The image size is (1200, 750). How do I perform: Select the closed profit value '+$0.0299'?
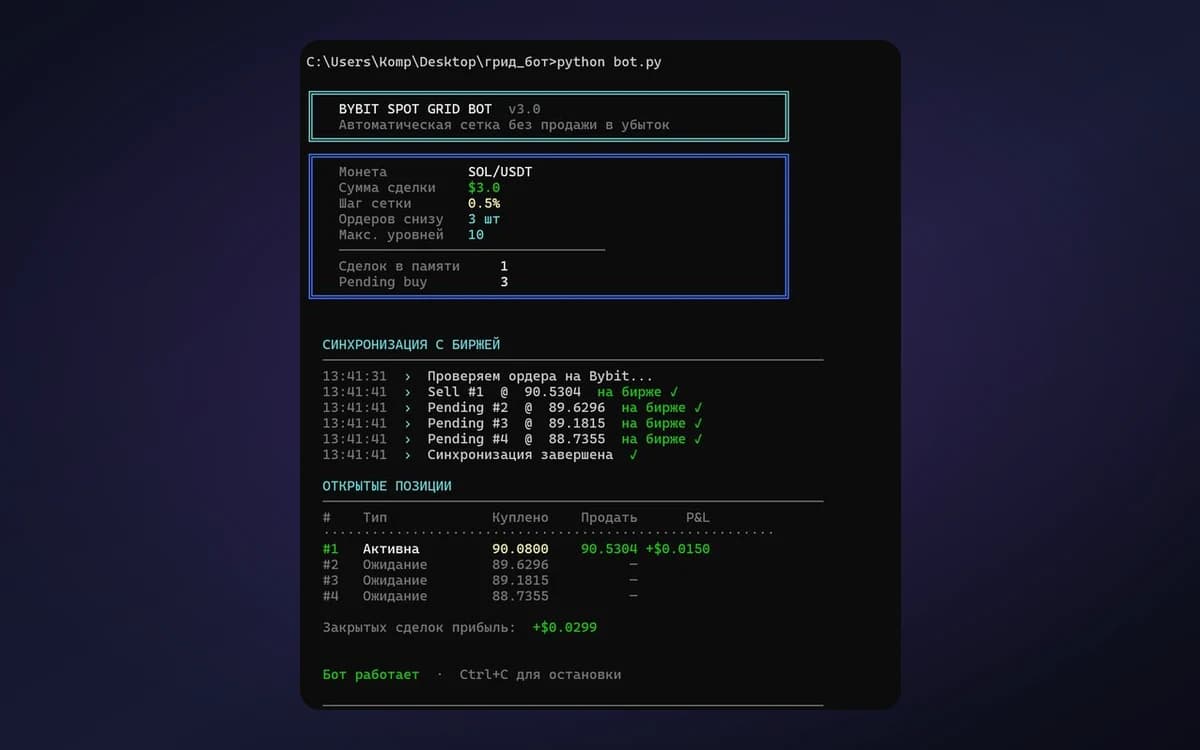pyautogui.click(x=565, y=628)
